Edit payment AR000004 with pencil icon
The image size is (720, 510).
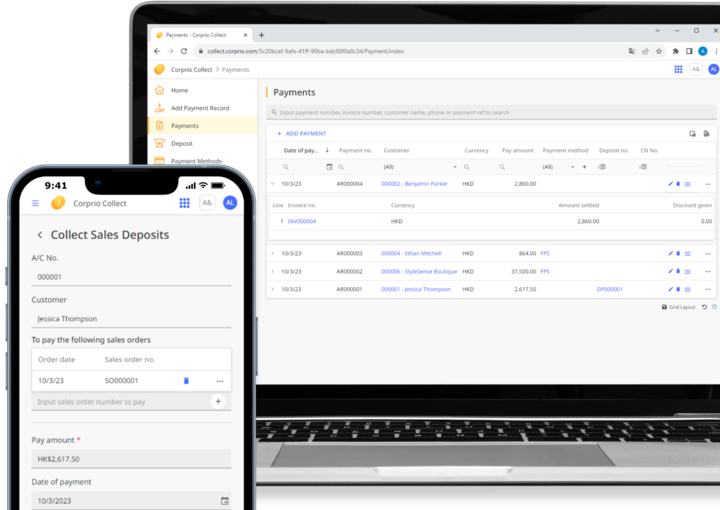(670, 184)
